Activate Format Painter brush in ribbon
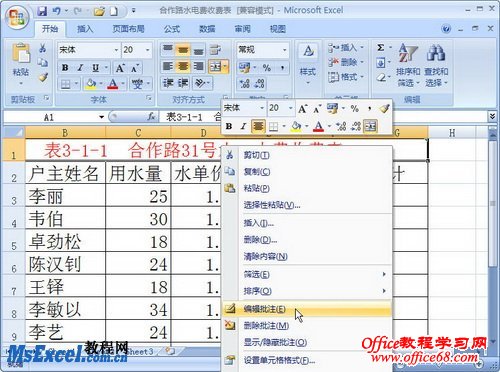The height and width of the screenshot is (372, 500). (x=43, y=77)
